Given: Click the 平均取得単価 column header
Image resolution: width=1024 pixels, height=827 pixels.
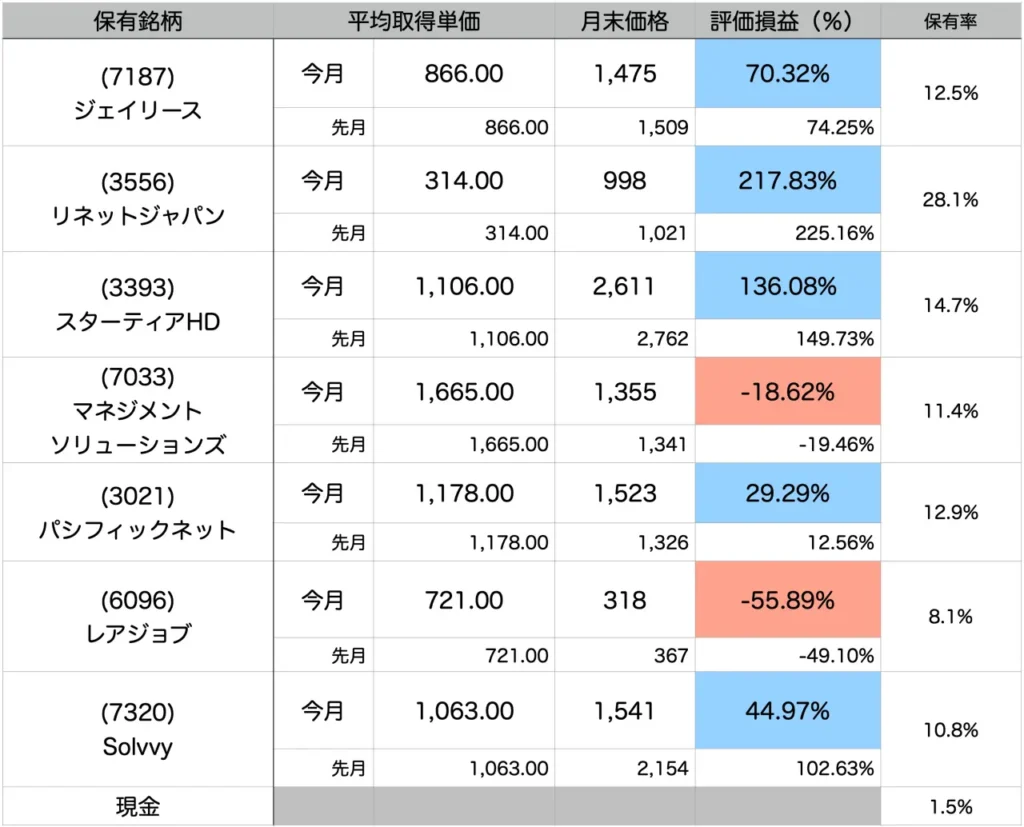Looking at the screenshot, I should (x=413, y=21).
